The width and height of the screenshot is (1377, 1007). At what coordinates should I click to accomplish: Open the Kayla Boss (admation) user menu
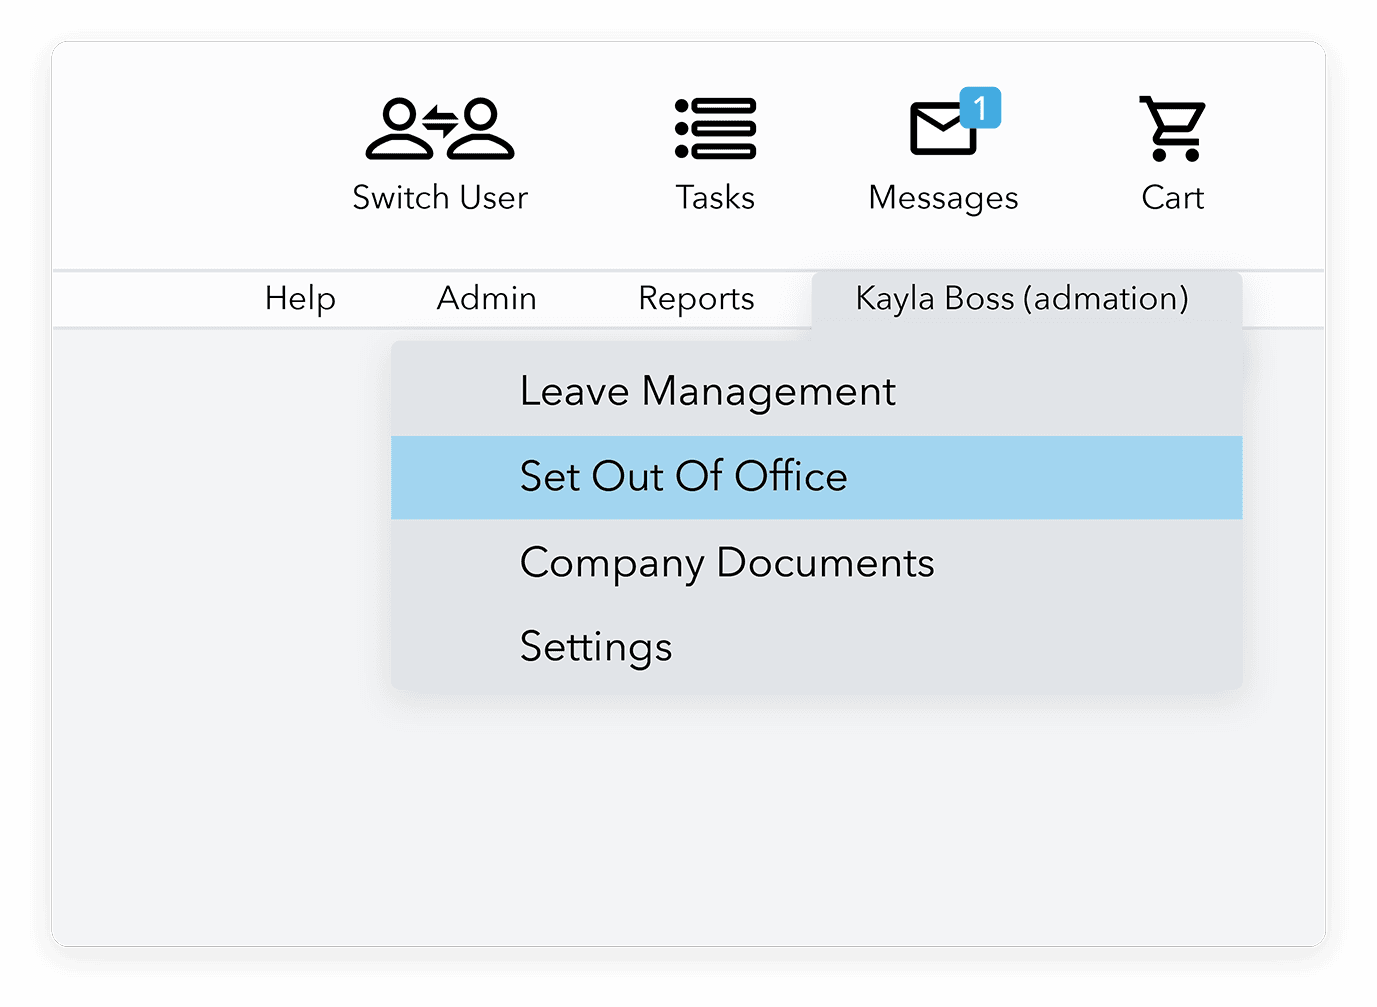pos(1020,298)
